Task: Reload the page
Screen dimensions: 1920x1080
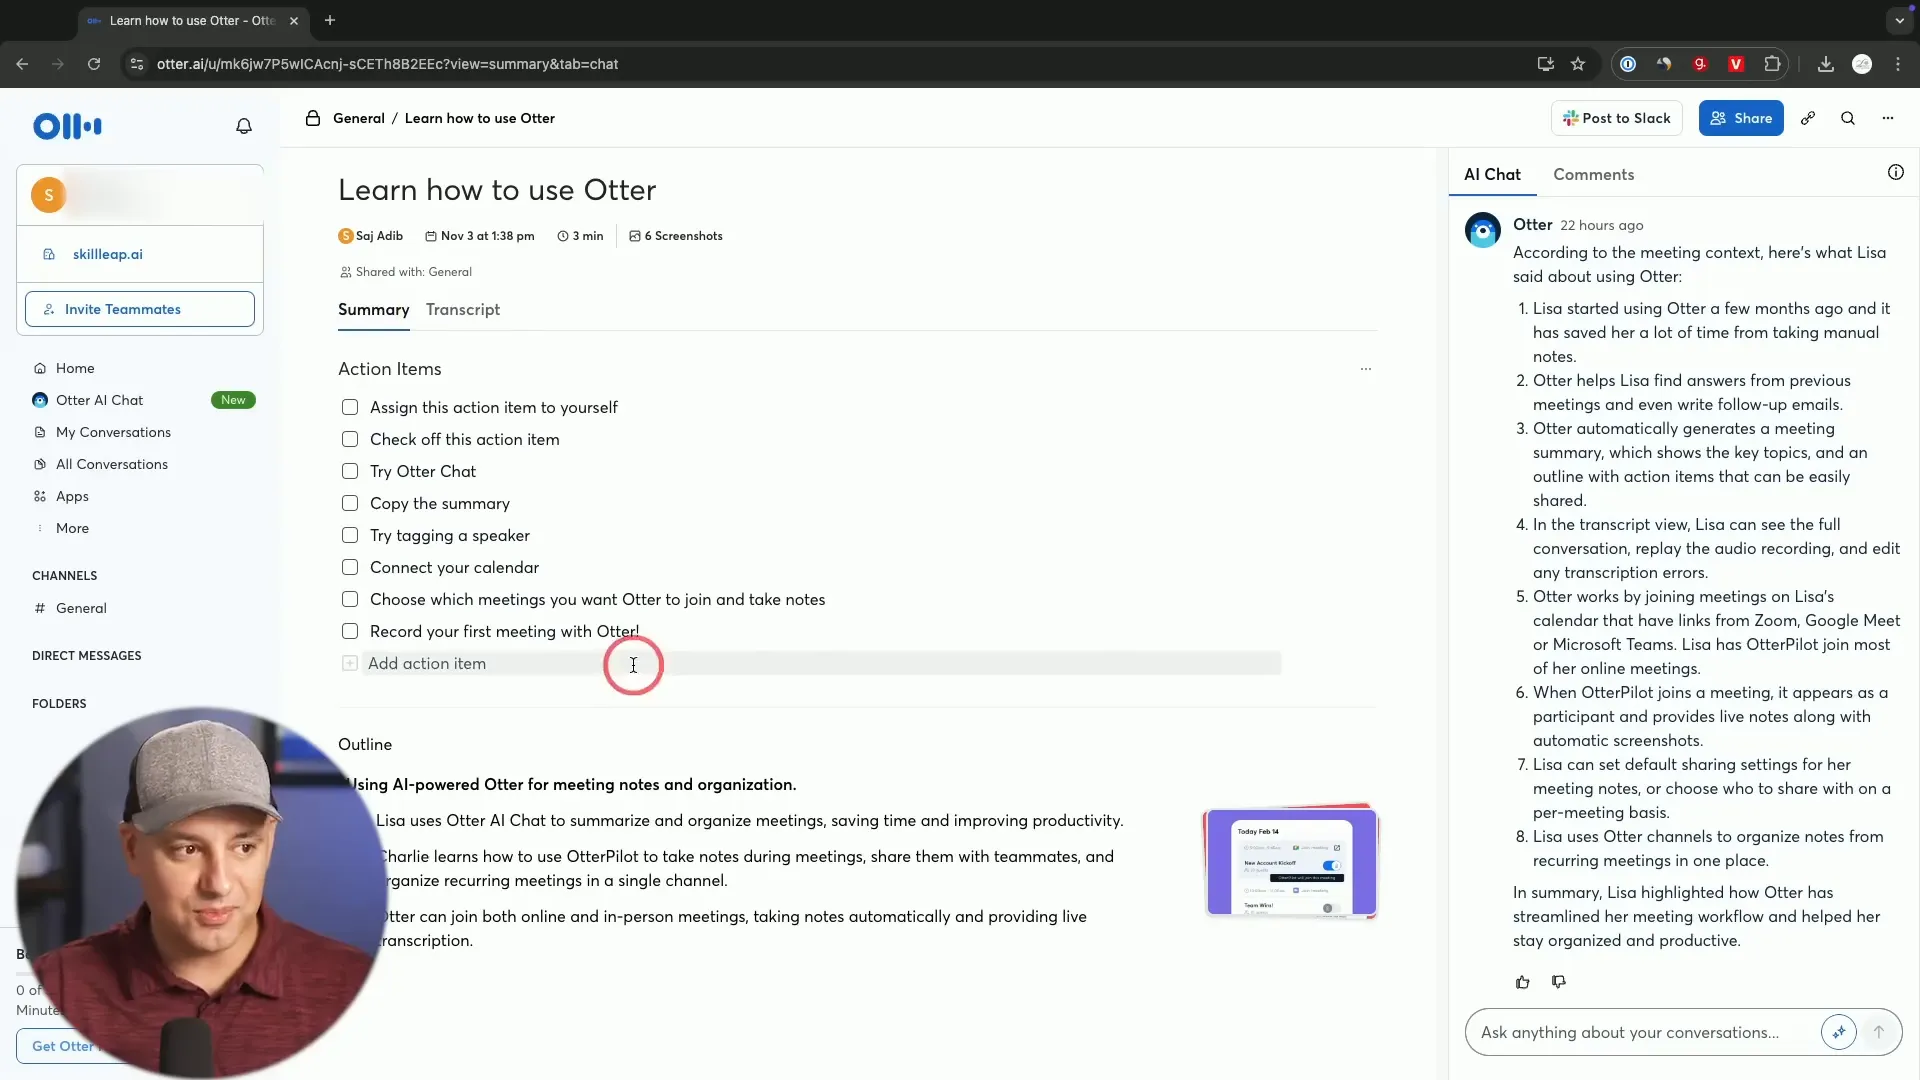Action: coord(94,64)
